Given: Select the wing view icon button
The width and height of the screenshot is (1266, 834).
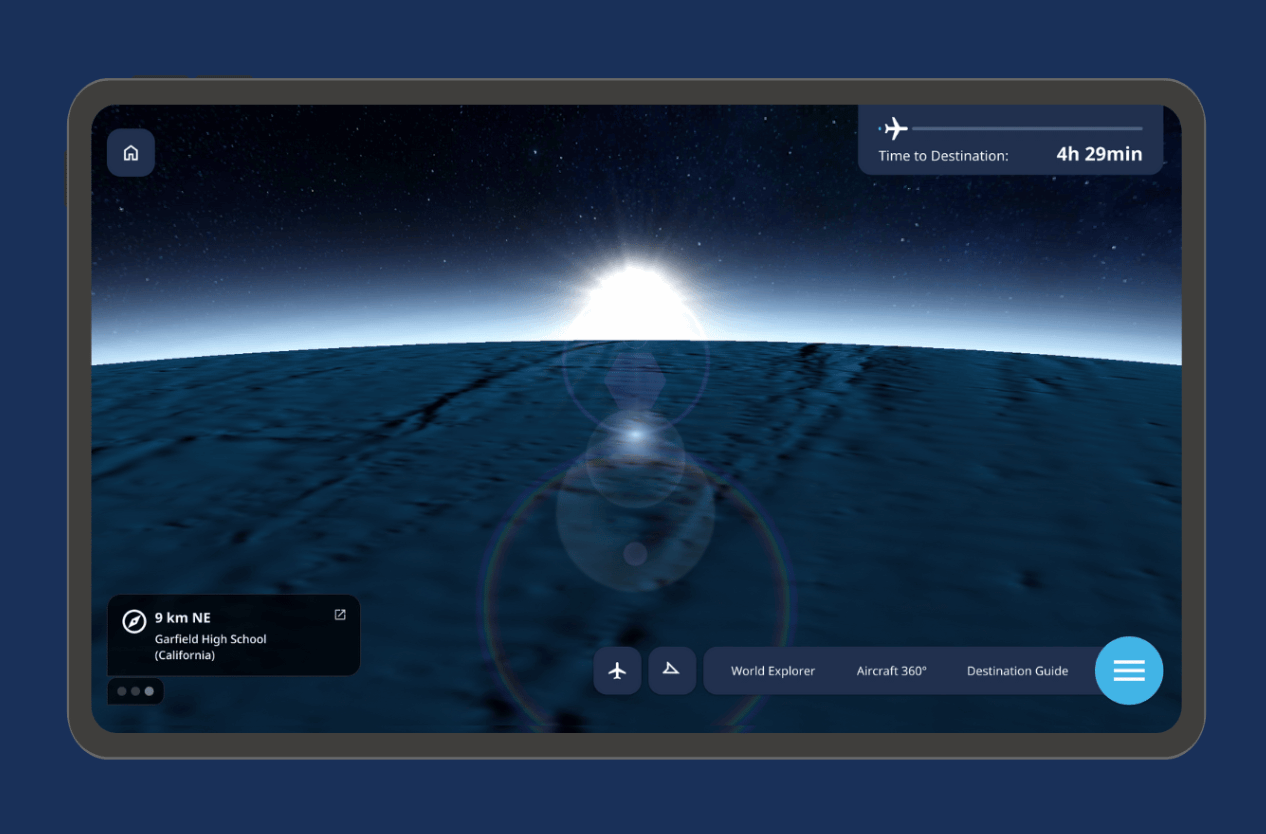Looking at the screenshot, I should pos(672,670).
